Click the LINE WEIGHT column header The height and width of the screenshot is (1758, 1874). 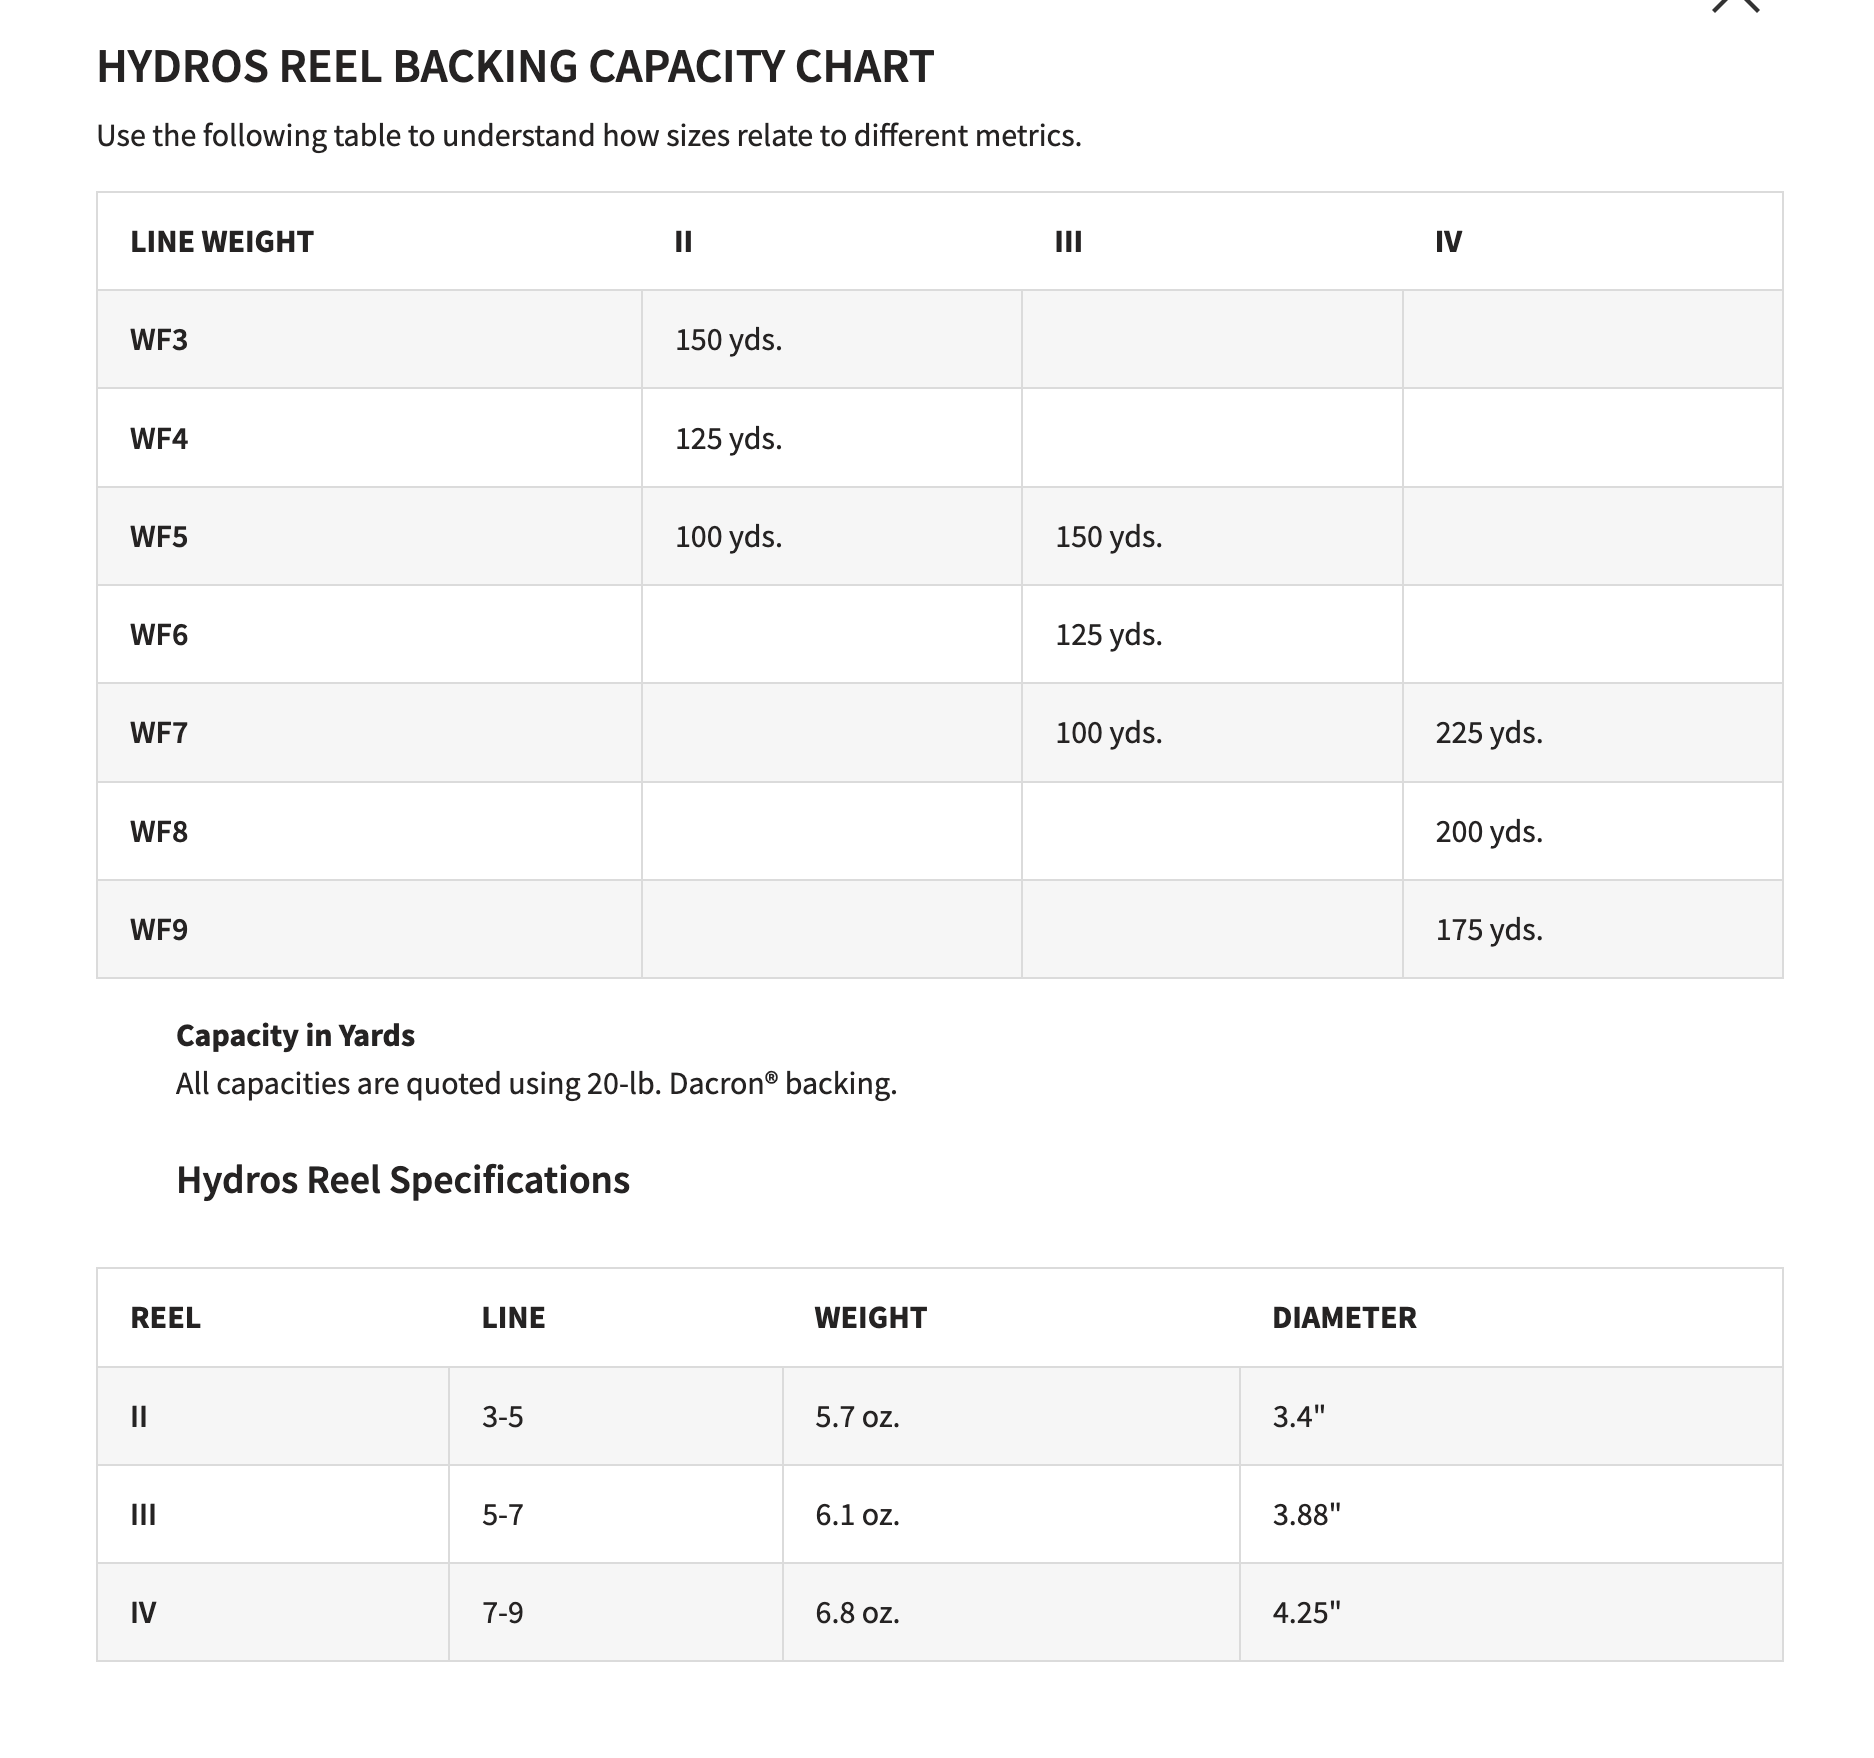pos(222,242)
